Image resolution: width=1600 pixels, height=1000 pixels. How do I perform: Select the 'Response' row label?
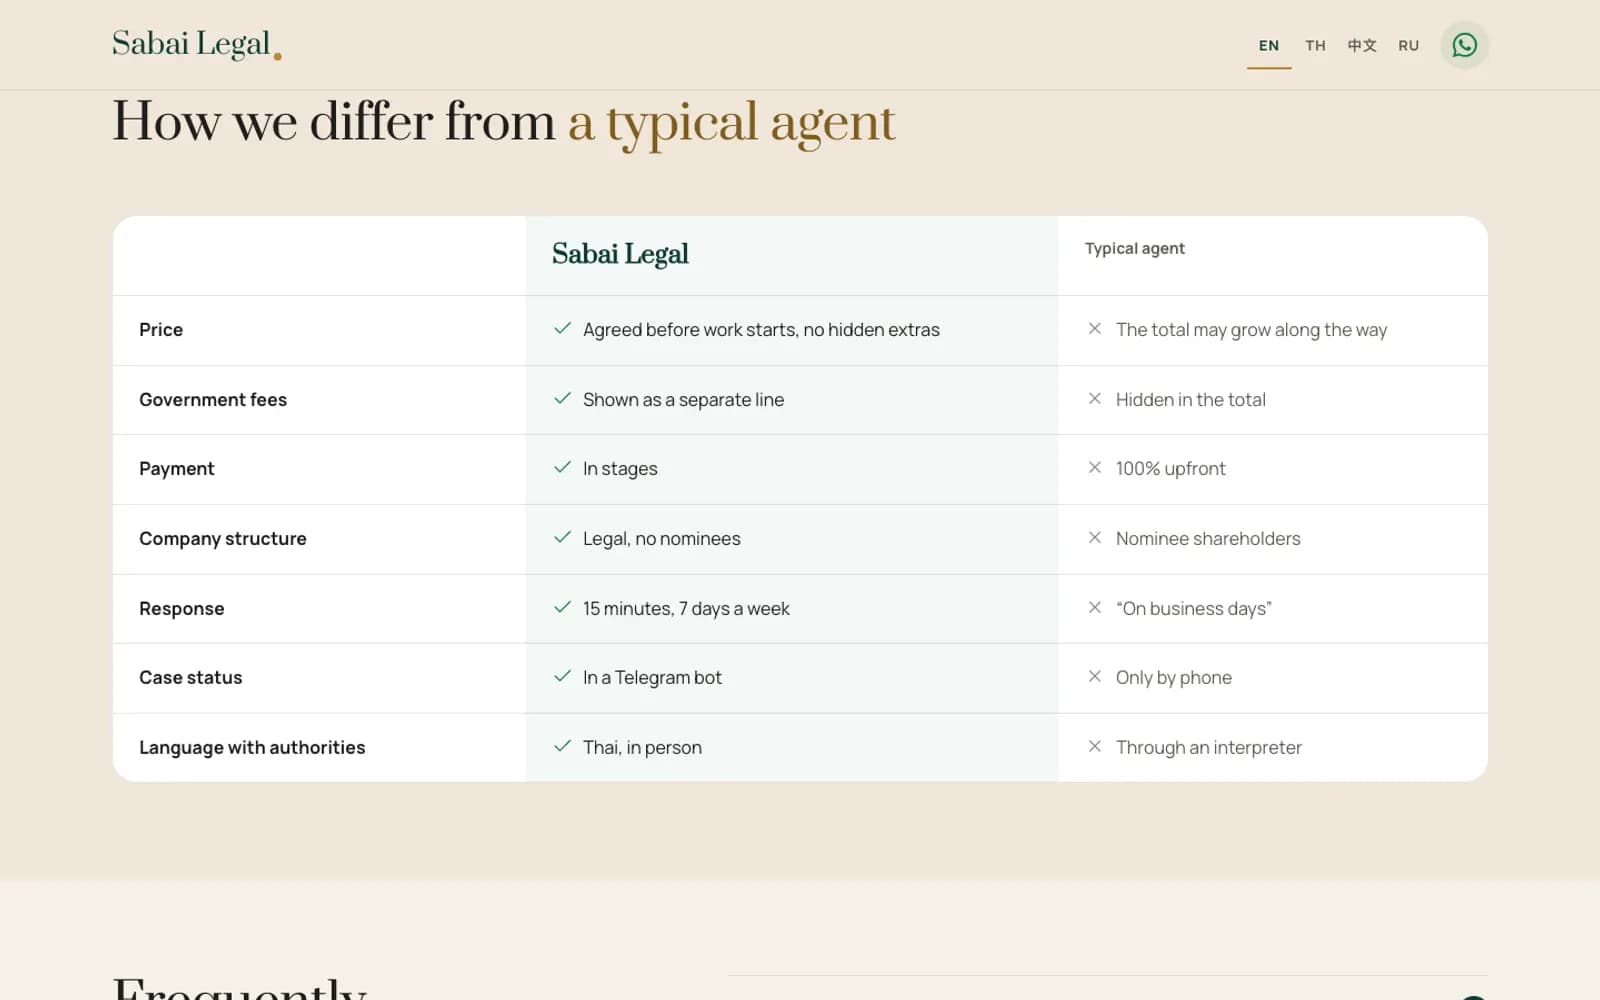click(182, 609)
